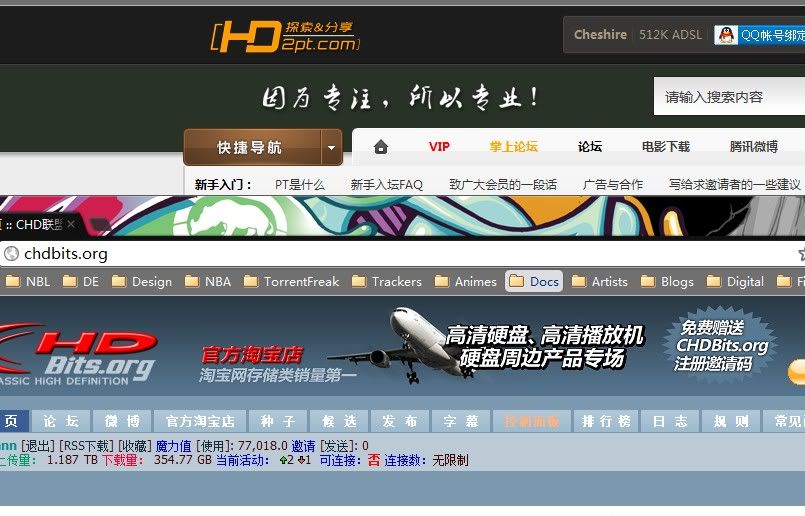
Task: Open the 日志 menu item
Action: pos(670,421)
